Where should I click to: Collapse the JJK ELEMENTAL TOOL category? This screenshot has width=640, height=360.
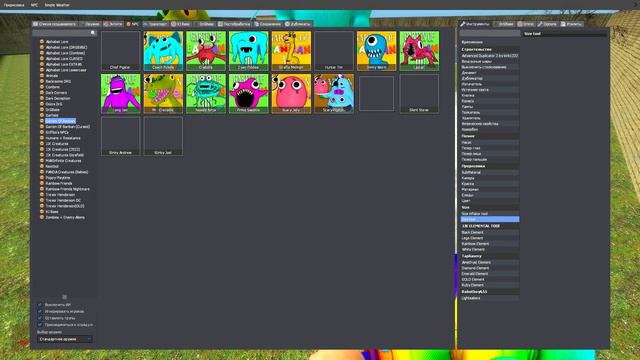pyautogui.click(x=490, y=226)
